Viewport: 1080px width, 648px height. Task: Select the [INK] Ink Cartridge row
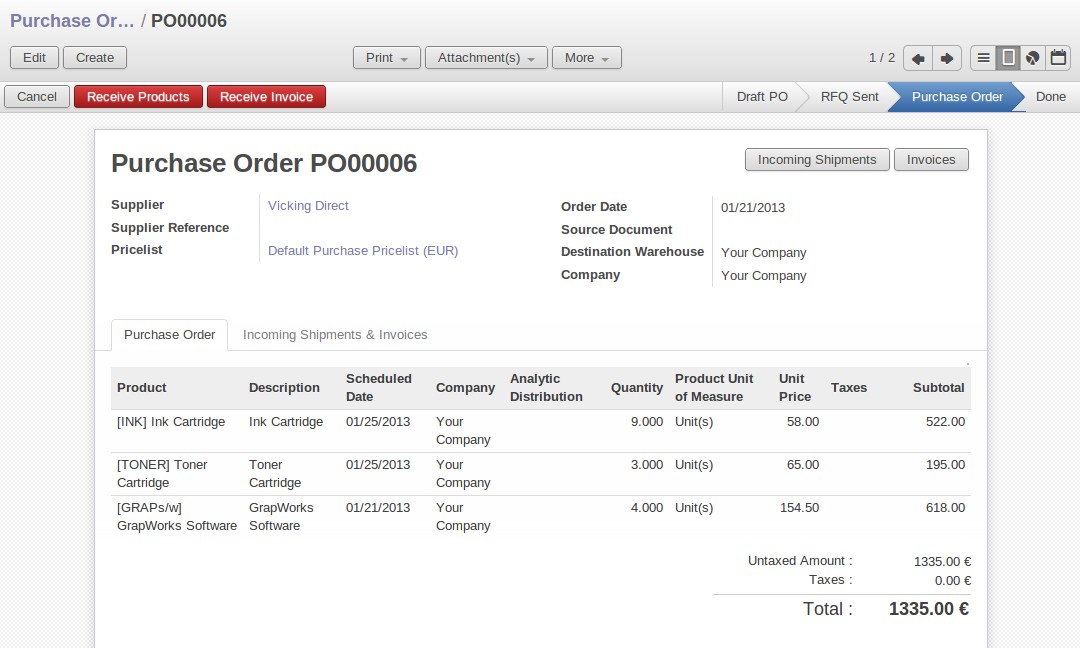click(541, 431)
